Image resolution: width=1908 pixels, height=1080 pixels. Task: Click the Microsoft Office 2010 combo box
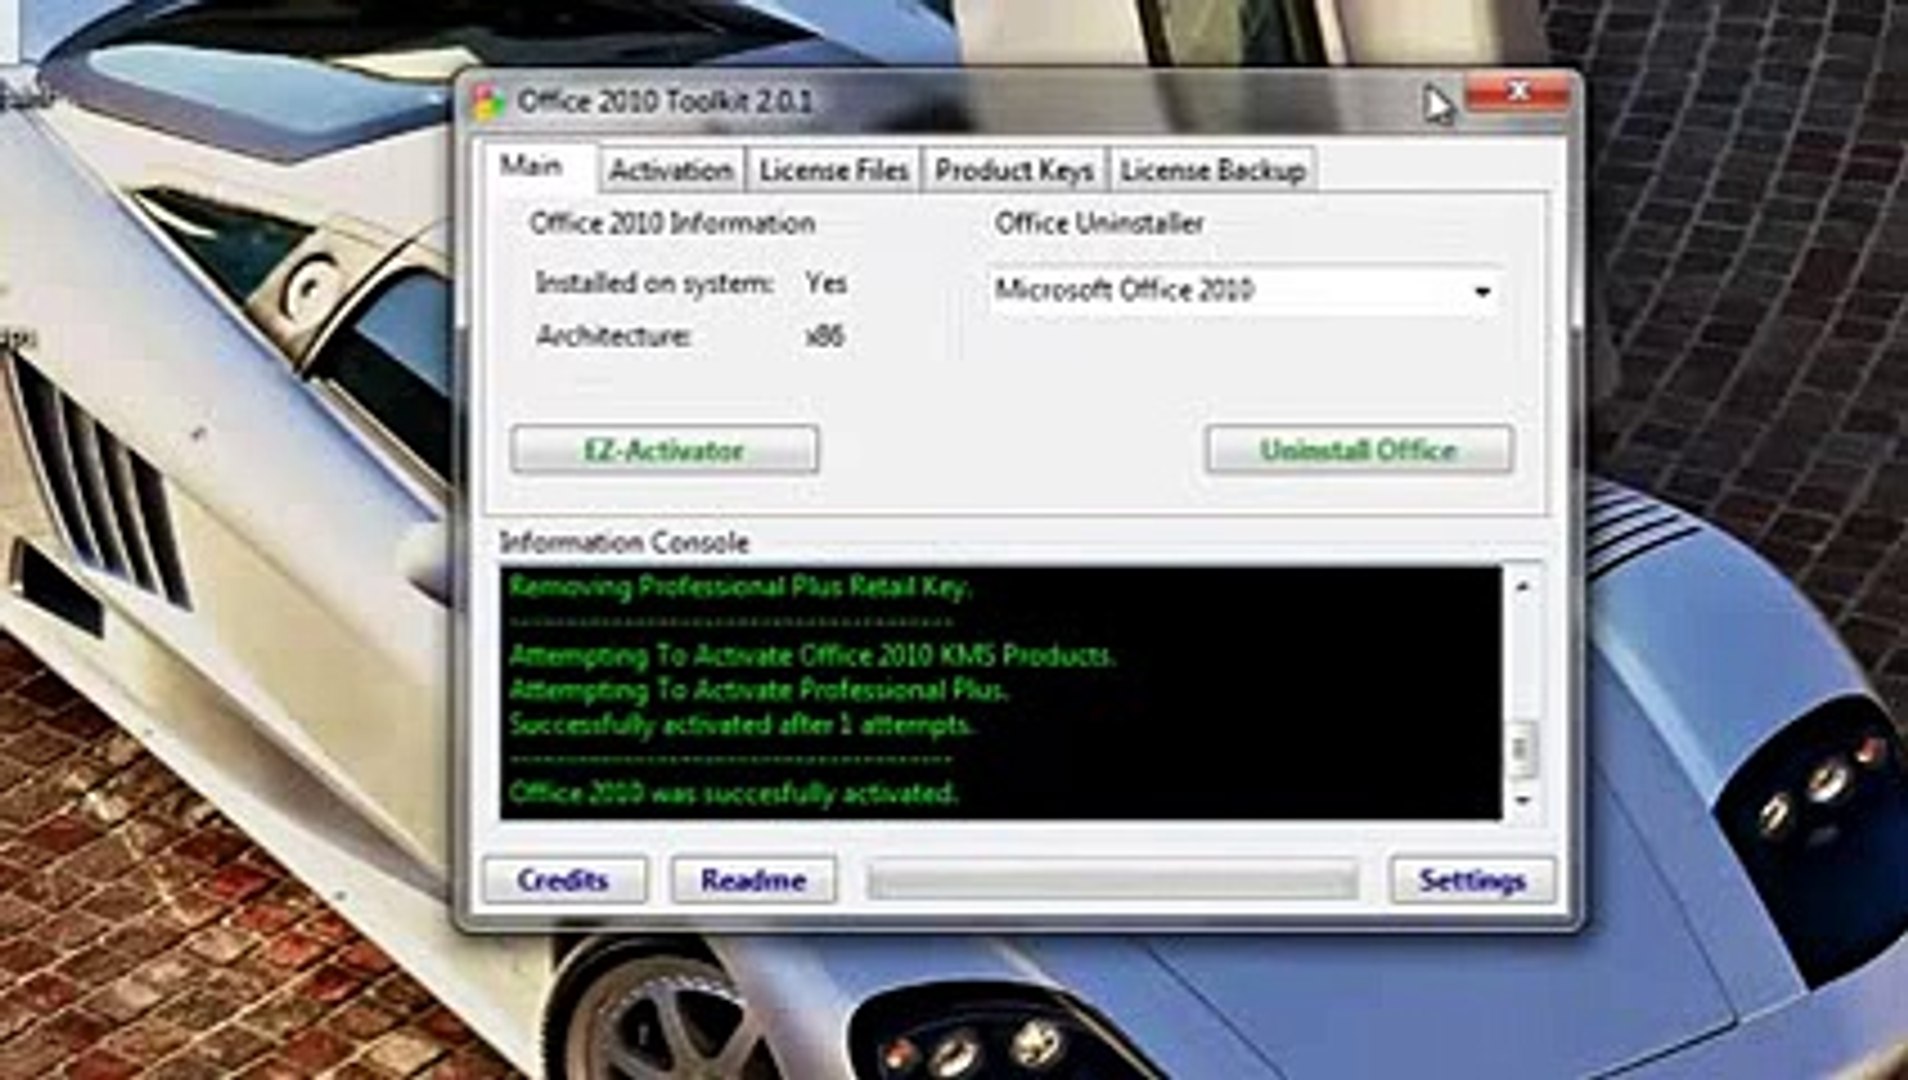point(1243,291)
